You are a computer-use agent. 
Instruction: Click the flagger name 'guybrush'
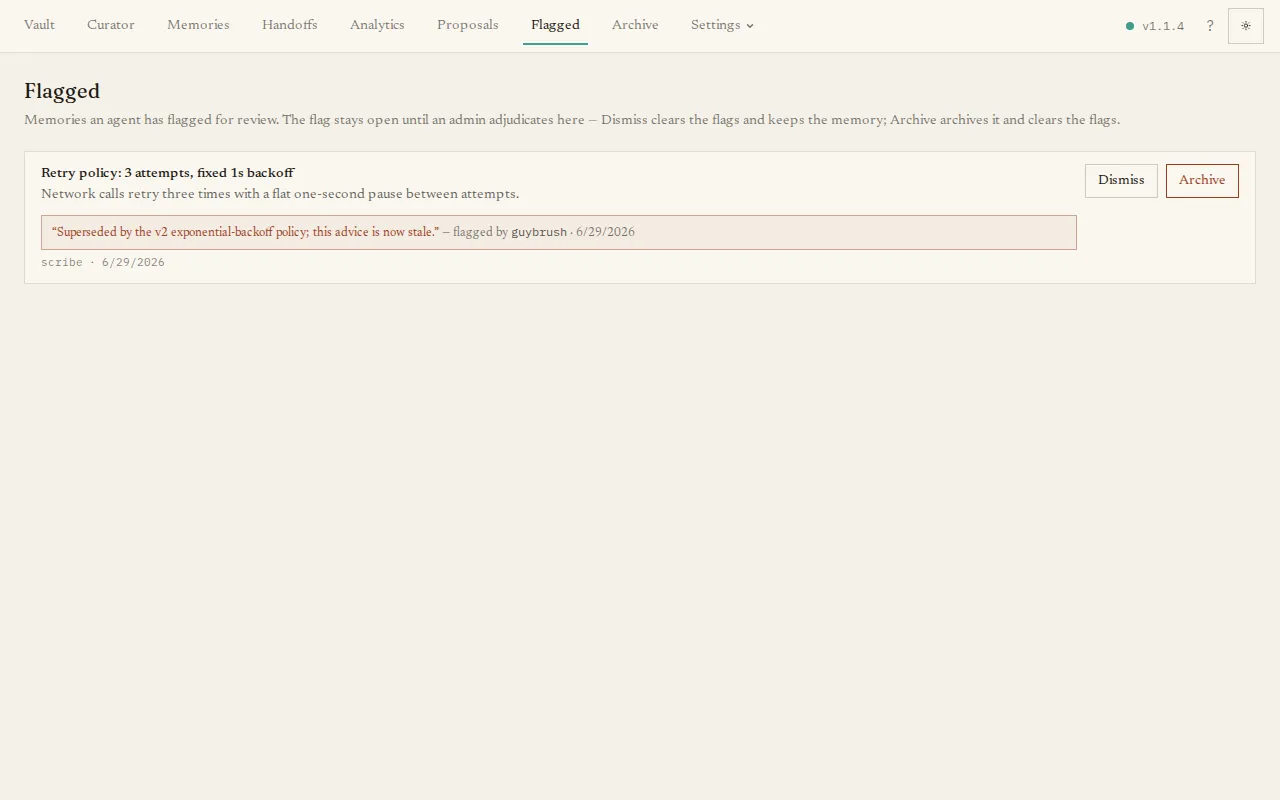(x=539, y=232)
